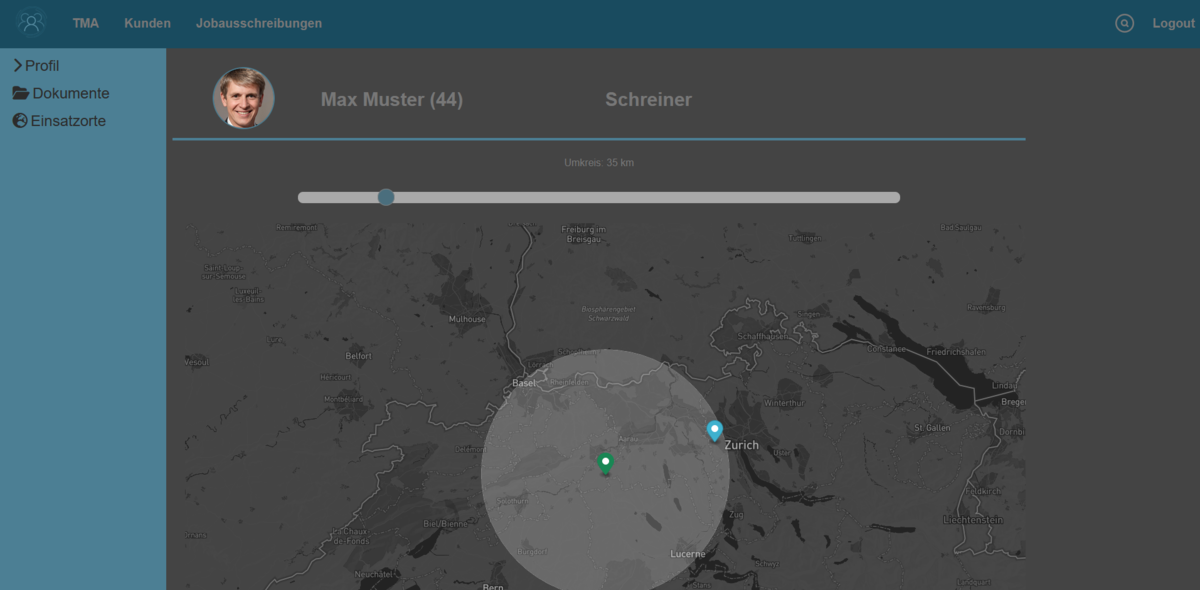Click the Lucerne label on the map
The image size is (1200, 590).
pos(687,554)
